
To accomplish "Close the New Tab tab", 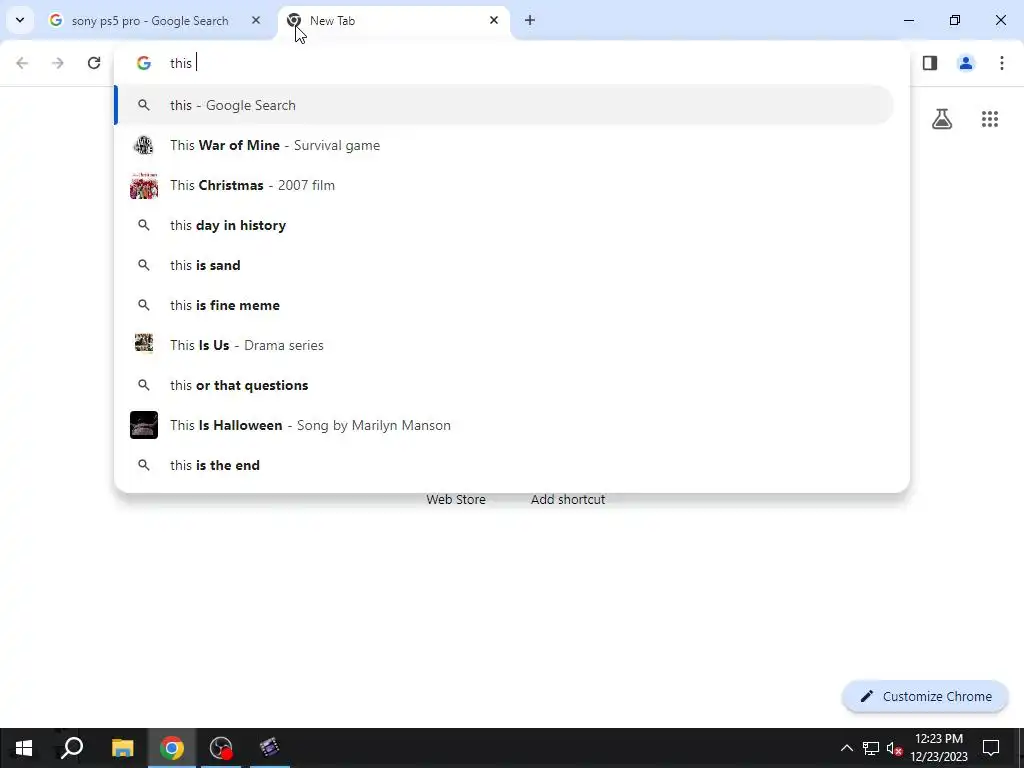I will click(x=494, y=20).
